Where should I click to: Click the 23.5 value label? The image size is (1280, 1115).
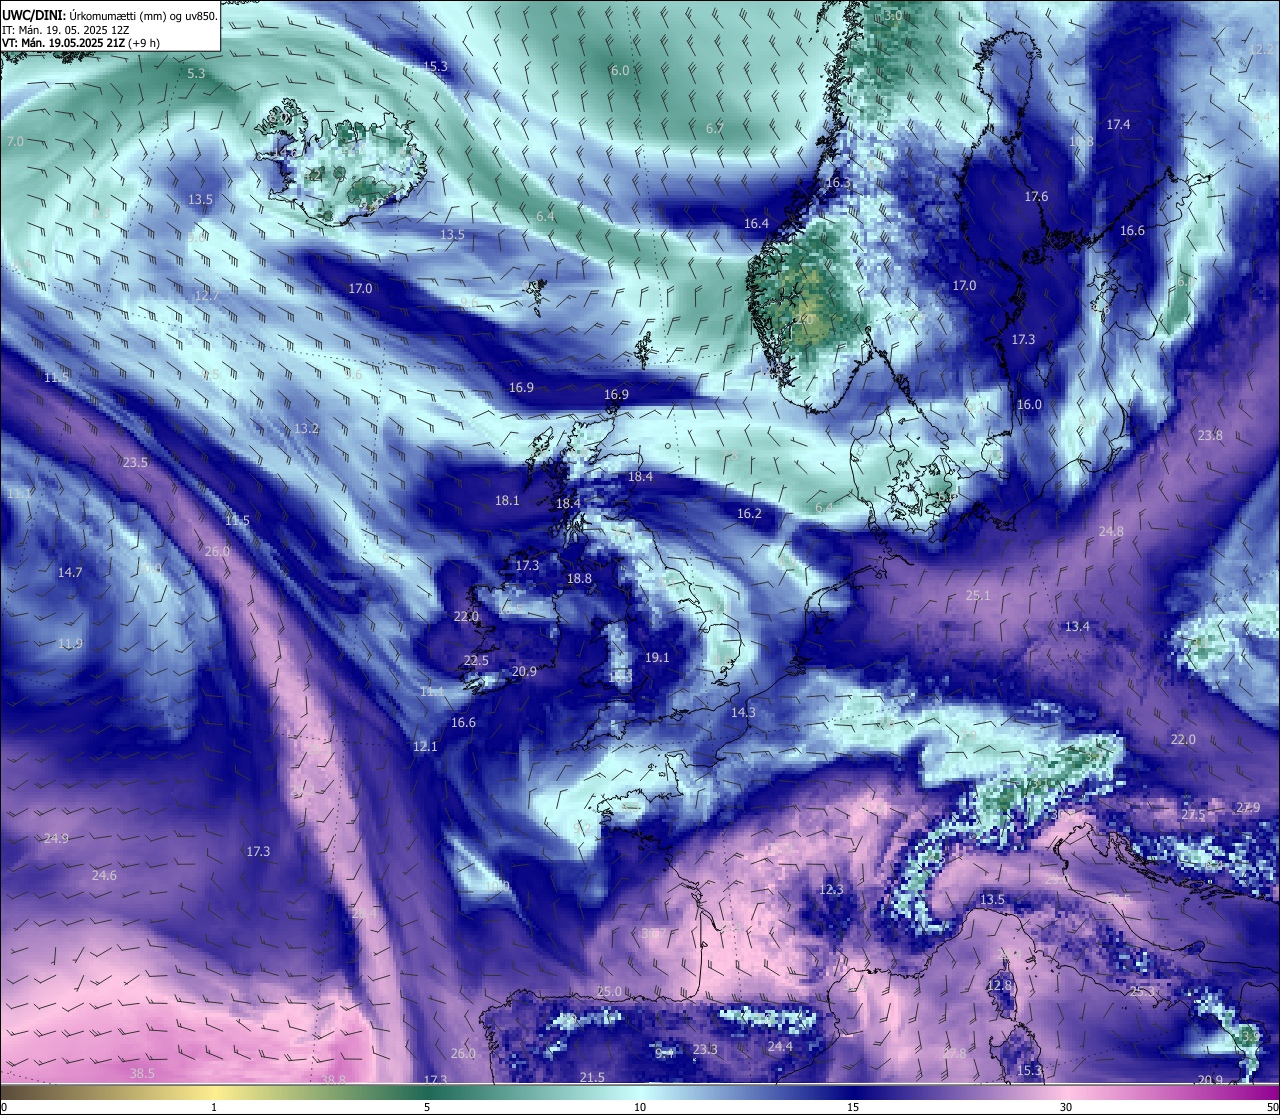(x=135, y=462)
